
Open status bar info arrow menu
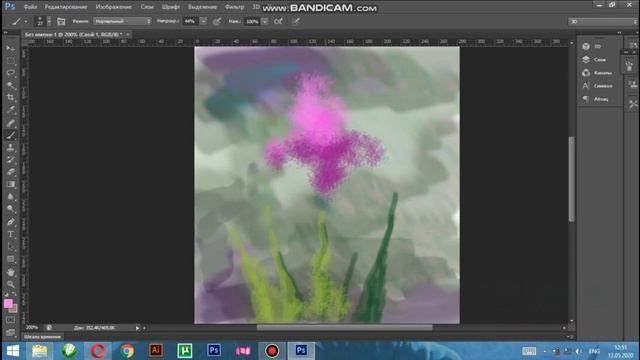138,328
